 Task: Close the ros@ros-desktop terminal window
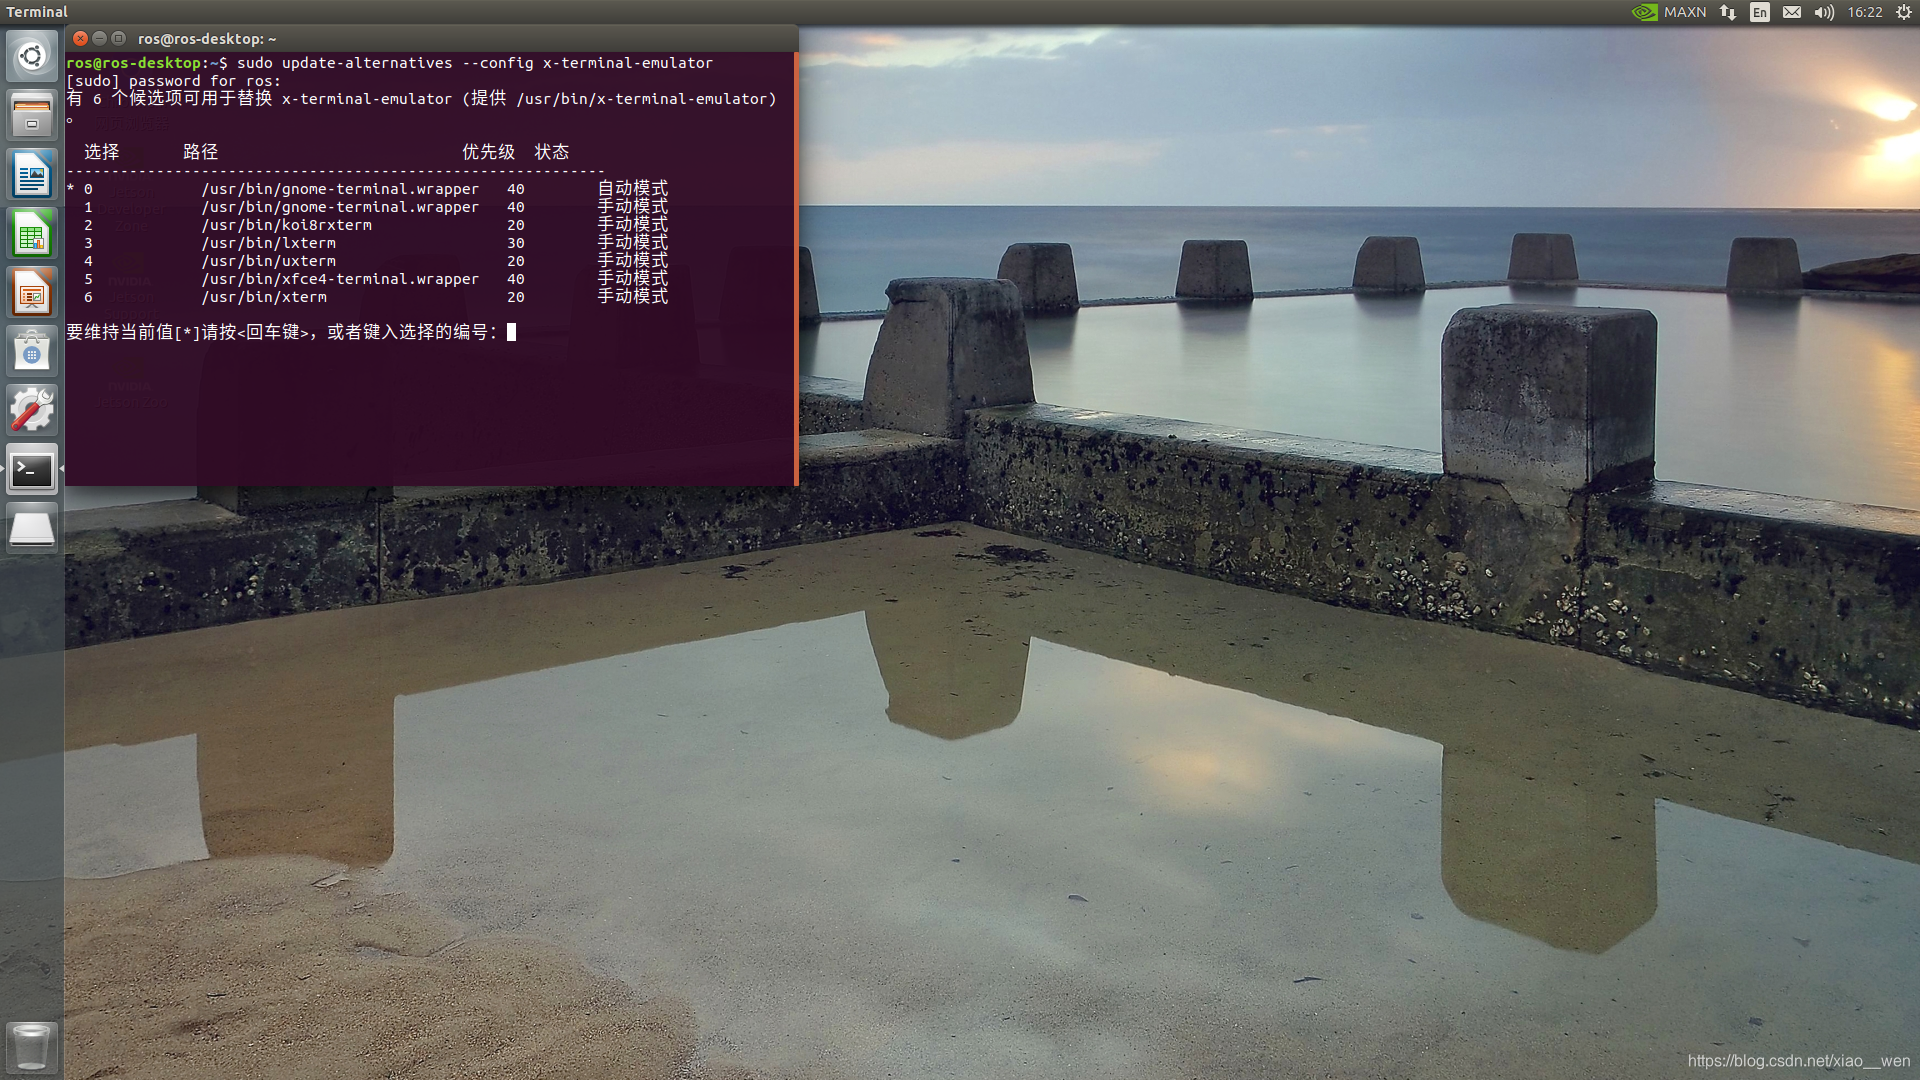[x=81, y=38]
